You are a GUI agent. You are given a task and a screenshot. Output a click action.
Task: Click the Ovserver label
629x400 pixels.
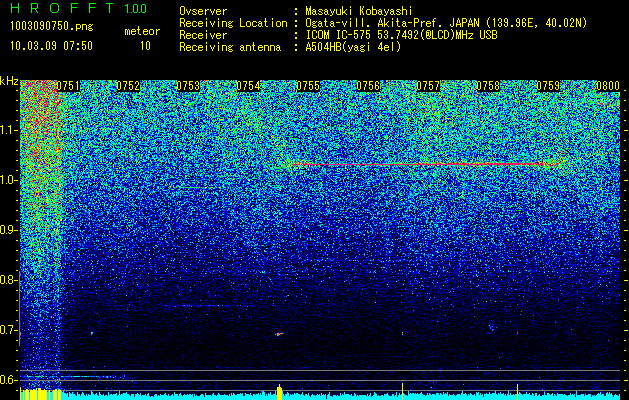[x=203, y=11]
